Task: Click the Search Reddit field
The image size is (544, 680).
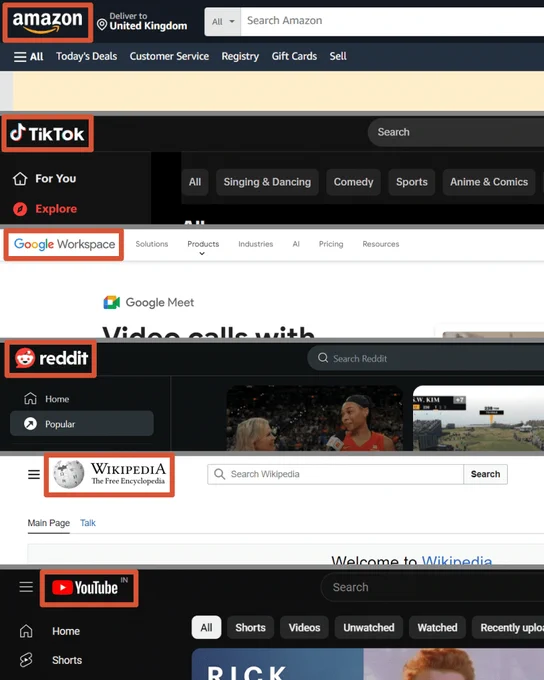Action: pyautogui.click(x=426, y=359)
